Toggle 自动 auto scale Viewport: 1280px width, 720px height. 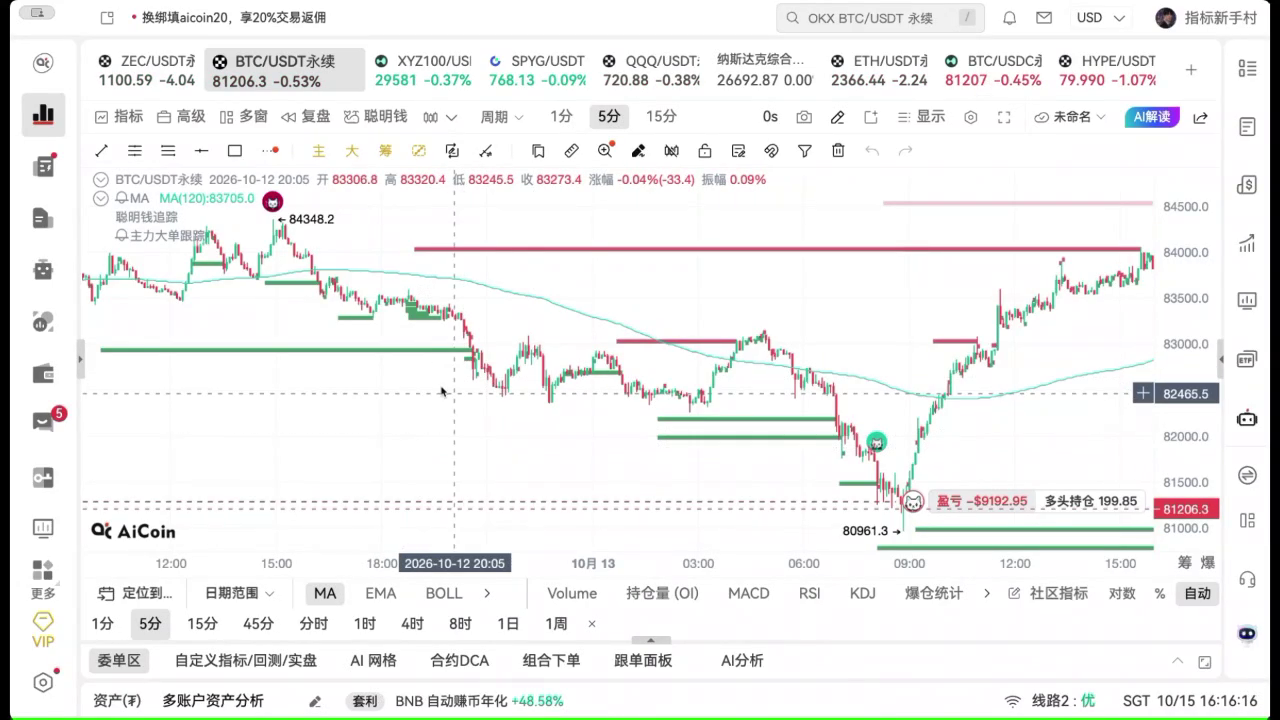1197,593
